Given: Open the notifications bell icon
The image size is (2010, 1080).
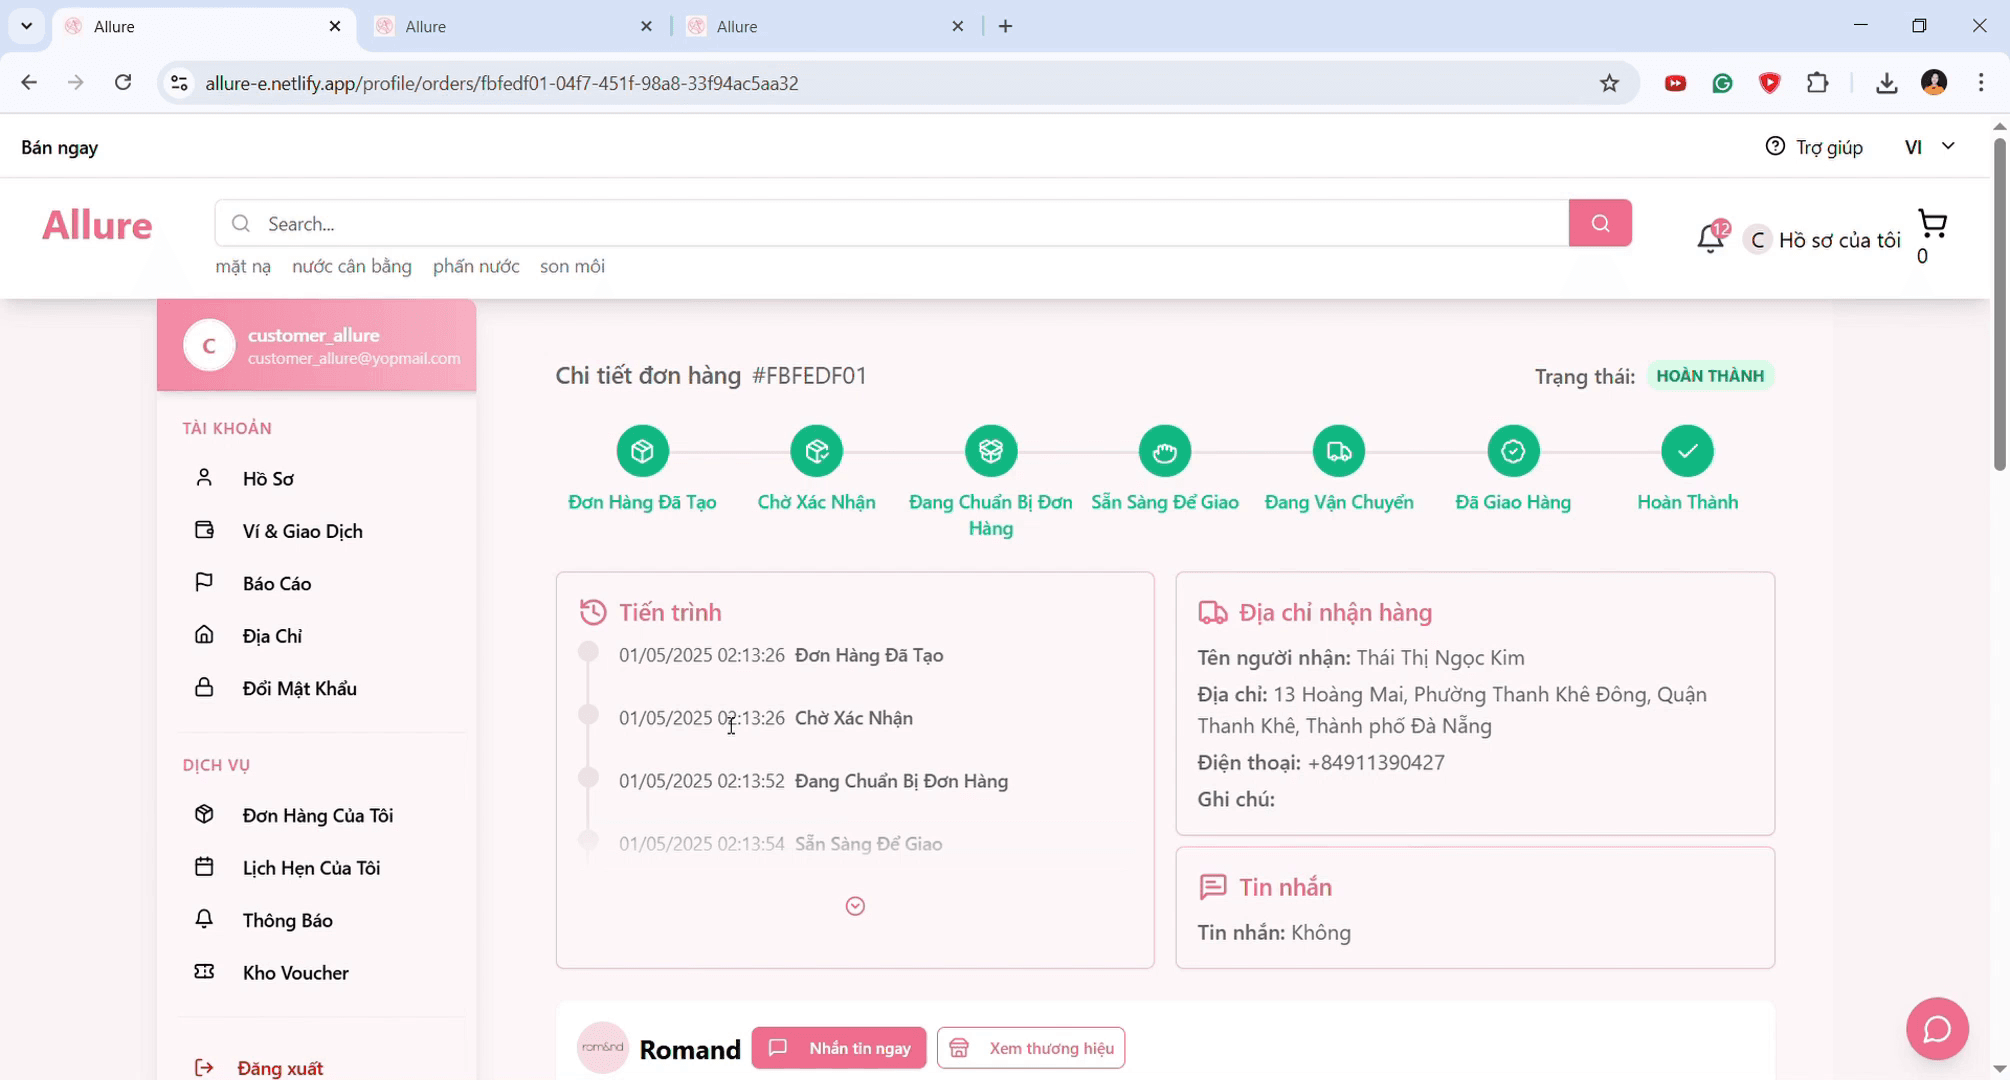Looking at the screenshot, I should click(1710, 238).
